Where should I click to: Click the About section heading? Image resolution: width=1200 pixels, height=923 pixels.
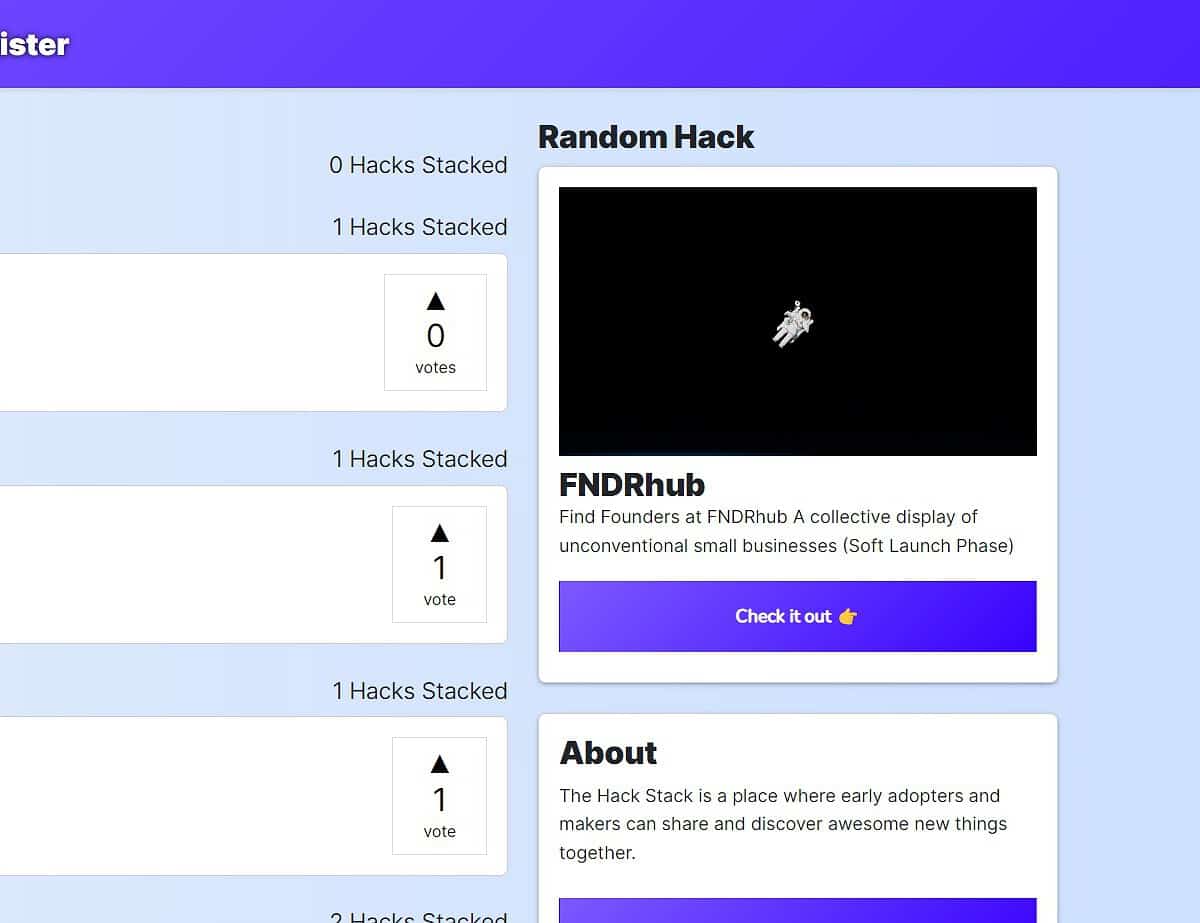608,753
